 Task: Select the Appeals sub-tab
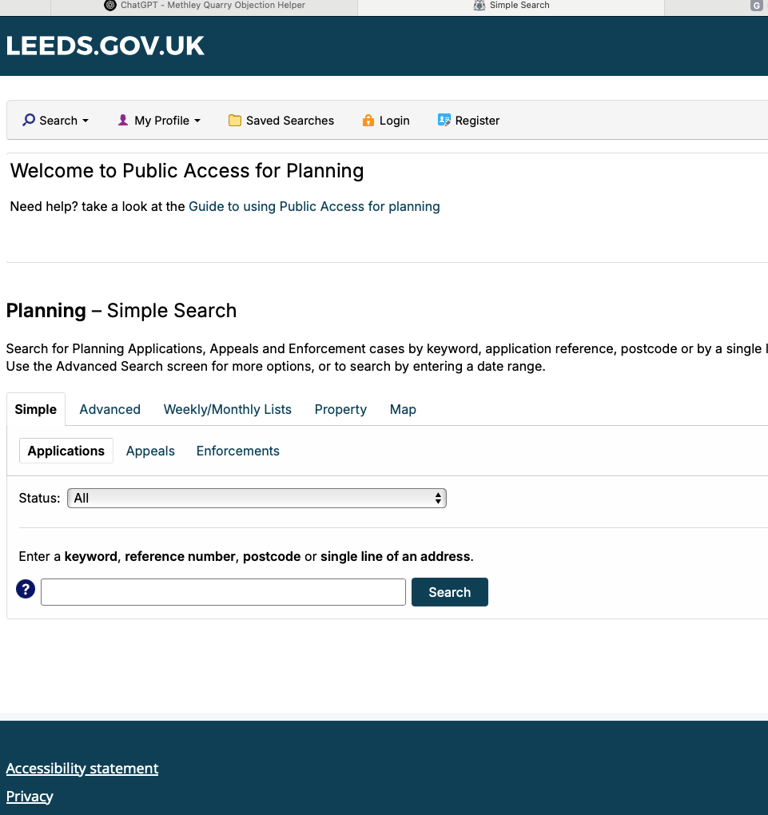150,451
